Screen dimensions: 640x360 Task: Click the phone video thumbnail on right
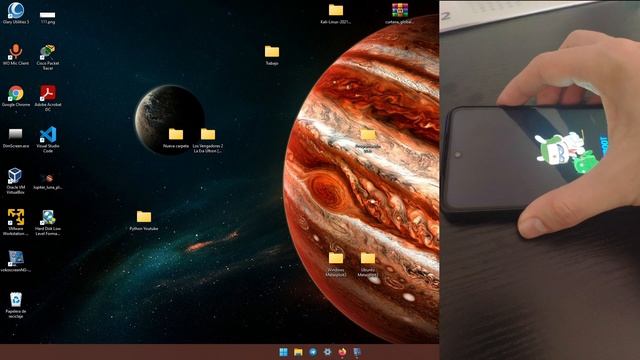click(x=540, y=180)
